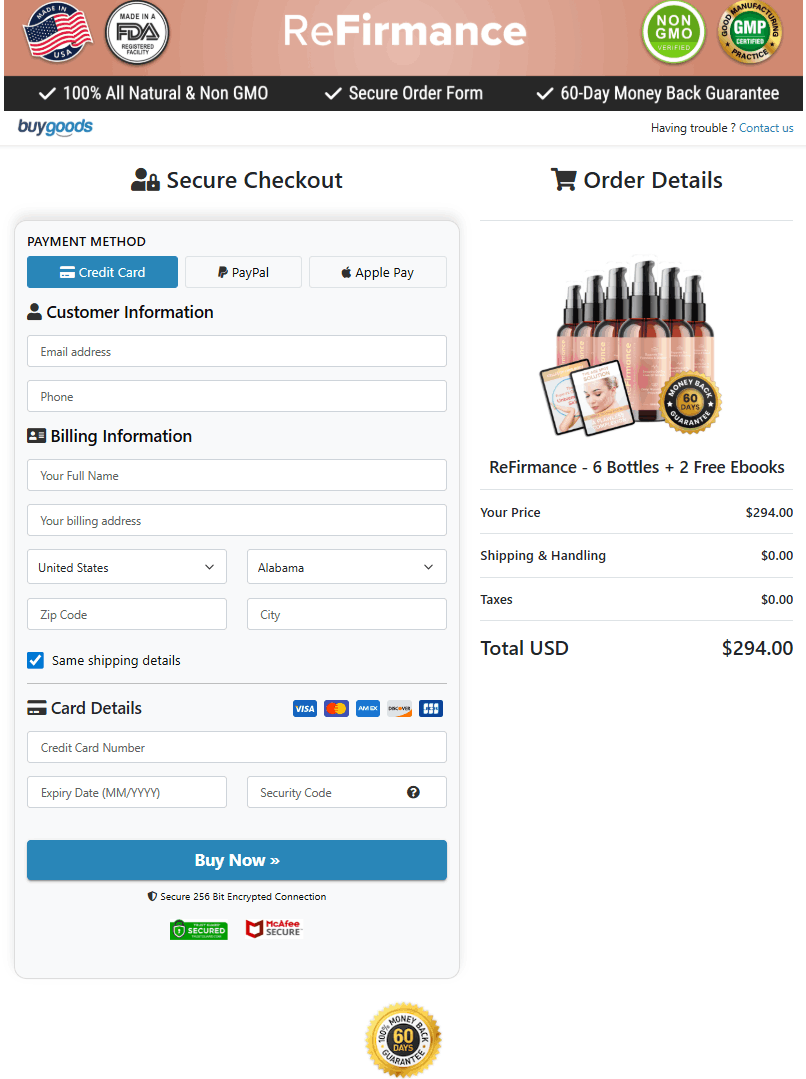Click the Discover card icon
806x1079 pixels.
click(x=399, y=708)
